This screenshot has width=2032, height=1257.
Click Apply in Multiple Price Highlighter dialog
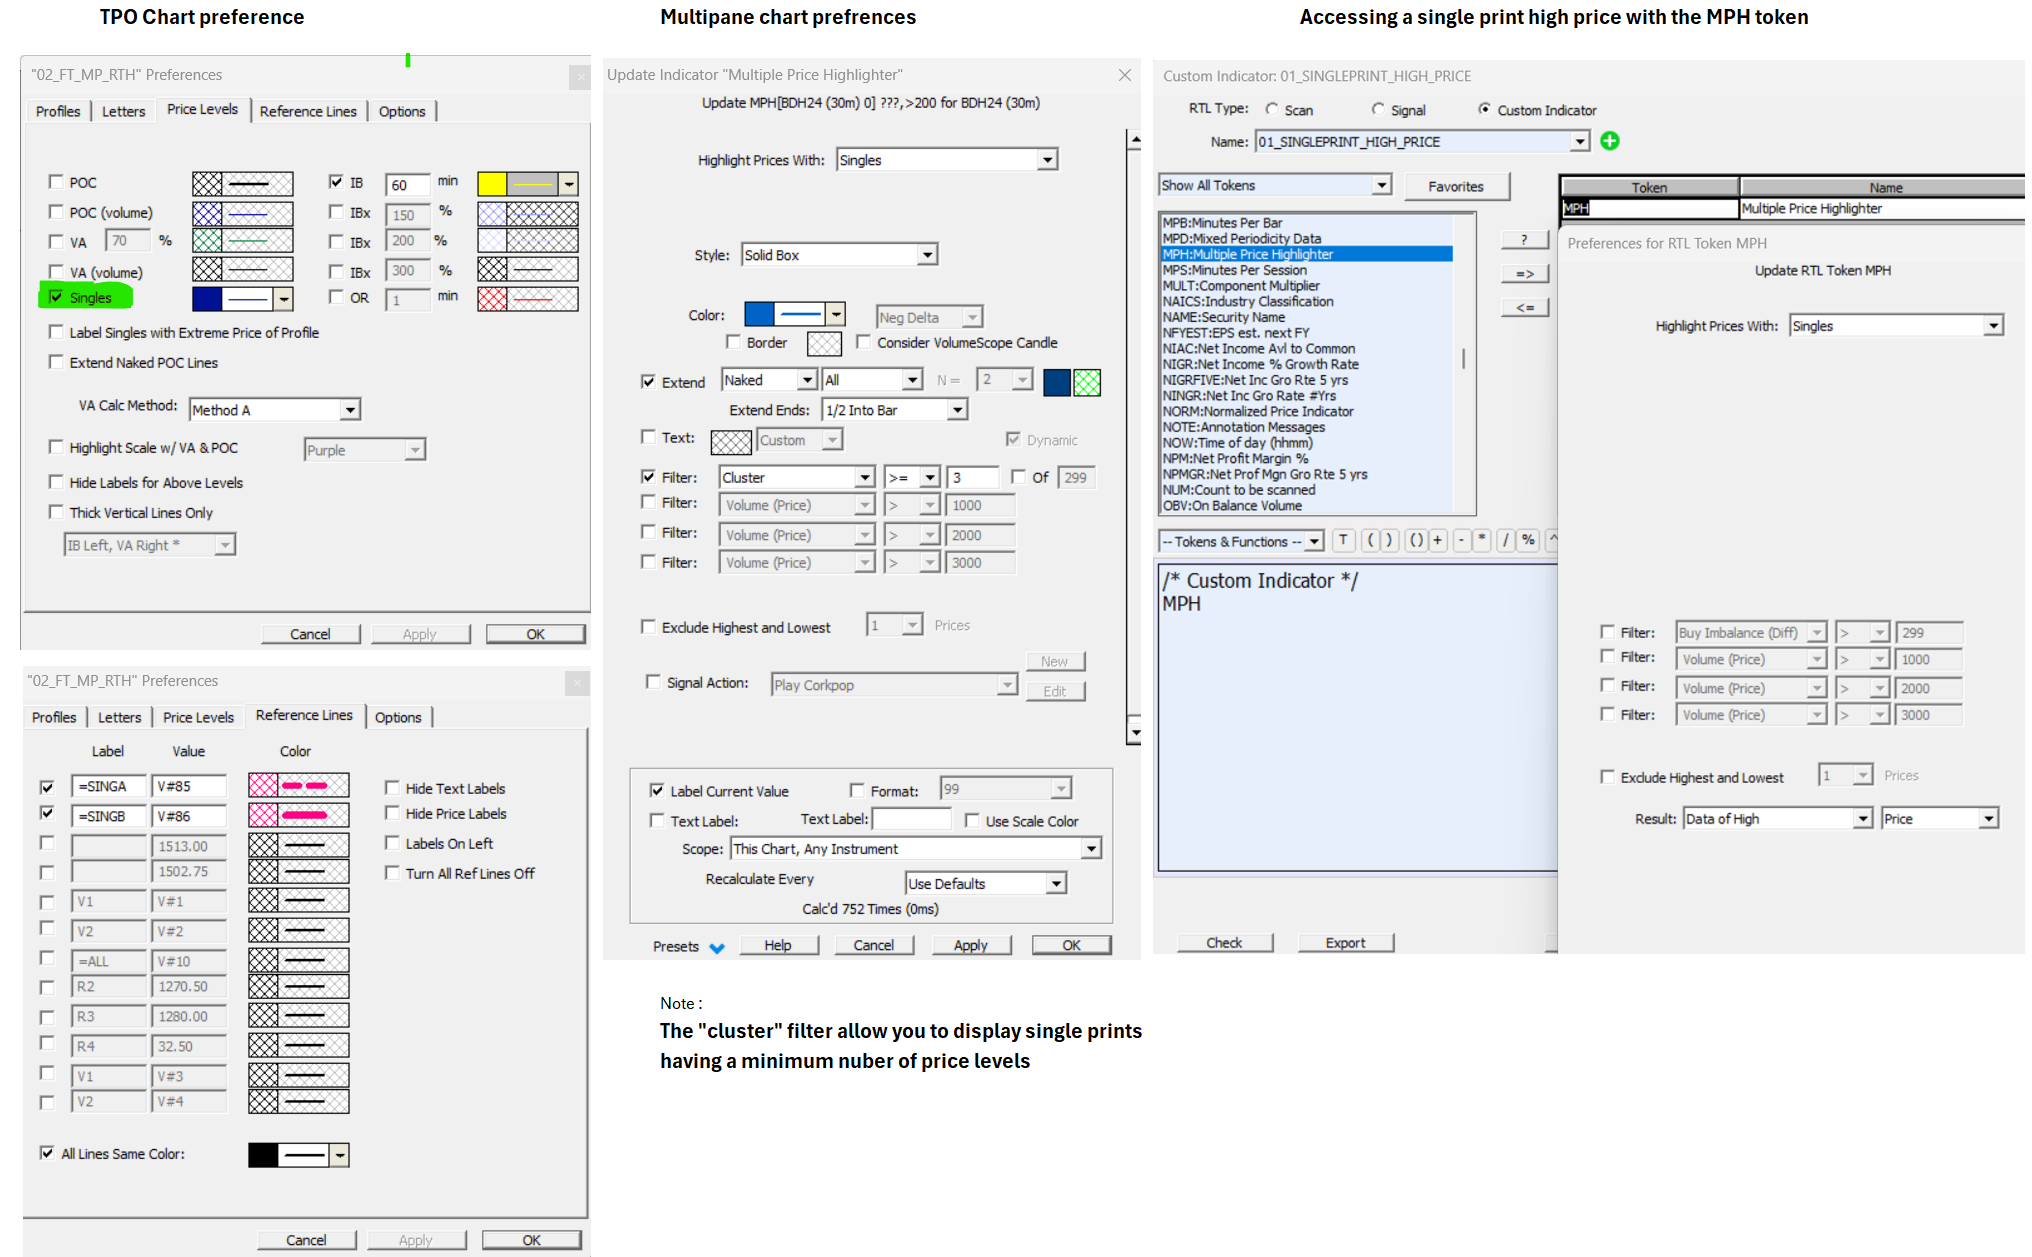pyautogui.click(x=970, y=945)
